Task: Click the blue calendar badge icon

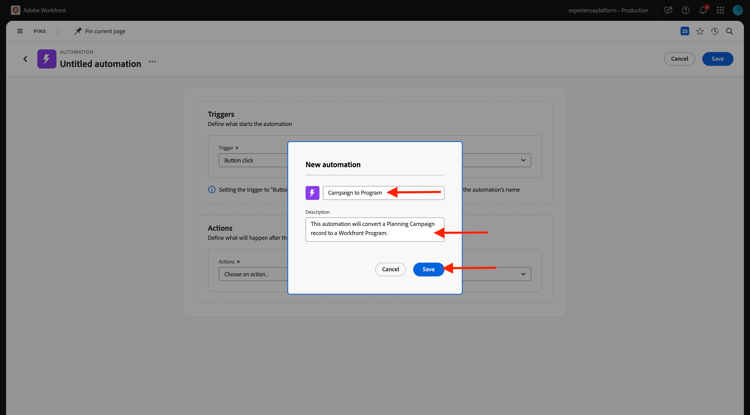Action: (684, 31)
